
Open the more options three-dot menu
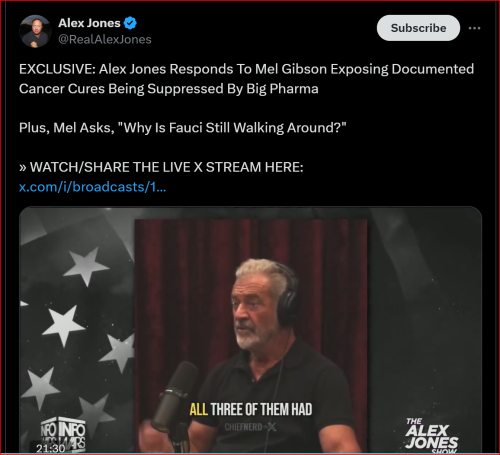pos(474,28)
